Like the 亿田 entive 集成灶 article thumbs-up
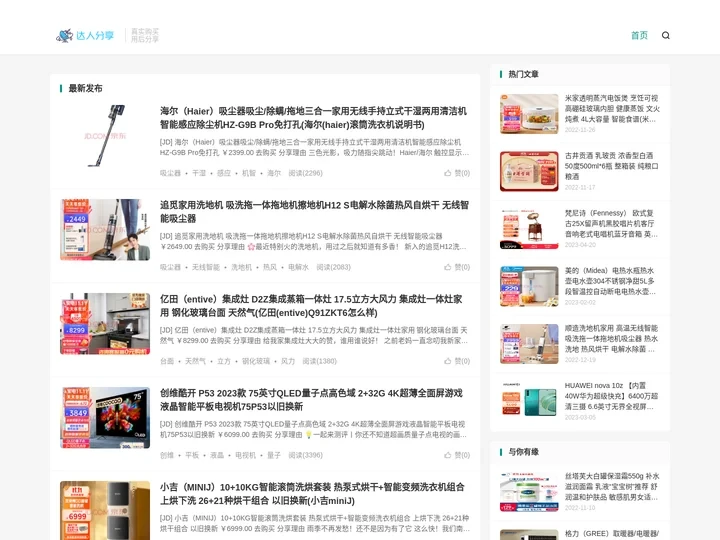This screenshot has width=720, height=540. pos(457,361)
